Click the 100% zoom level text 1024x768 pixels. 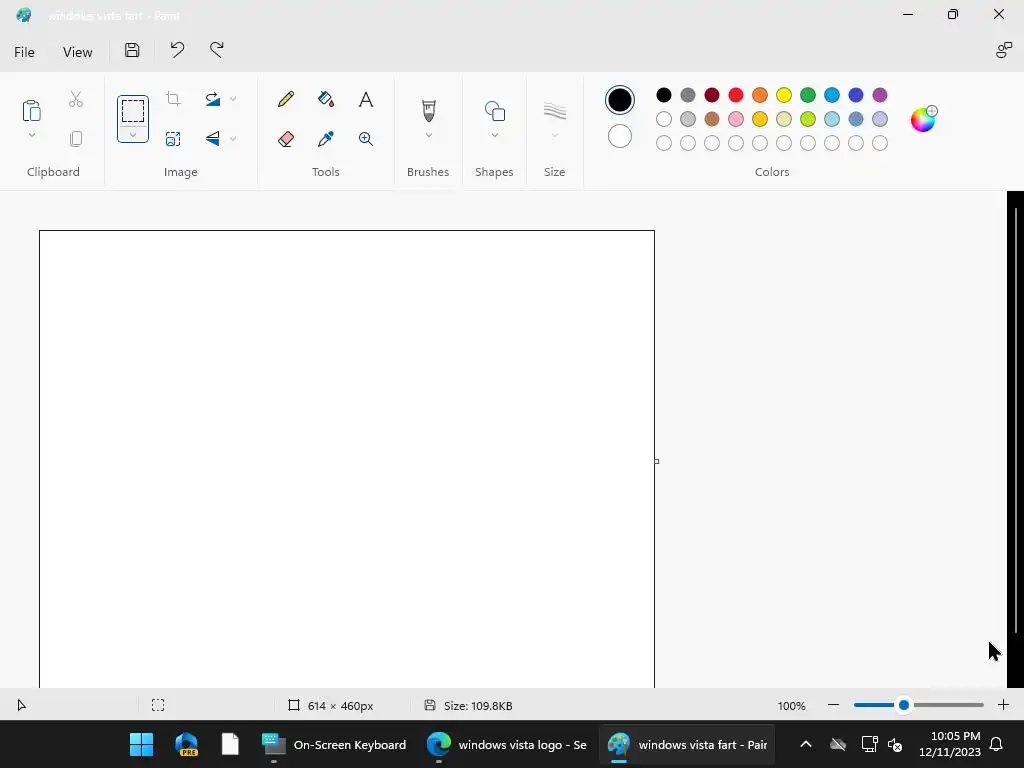(x=792, y=706)
